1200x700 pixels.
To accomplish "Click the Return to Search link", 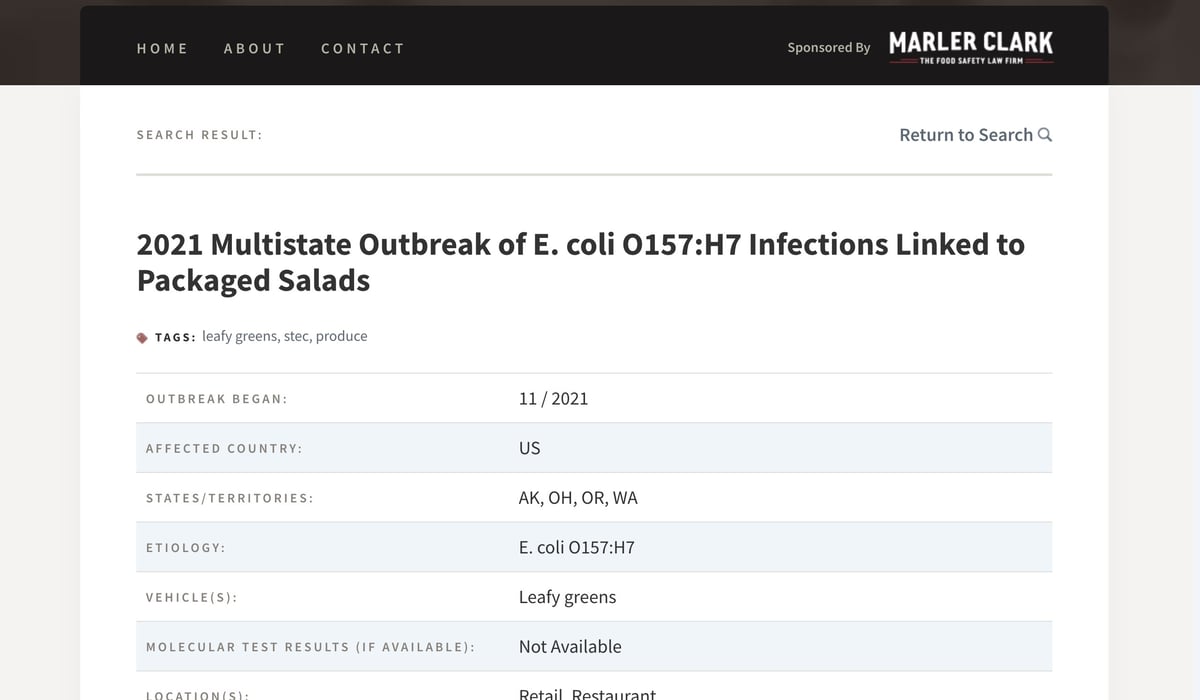I will point(966,134).
